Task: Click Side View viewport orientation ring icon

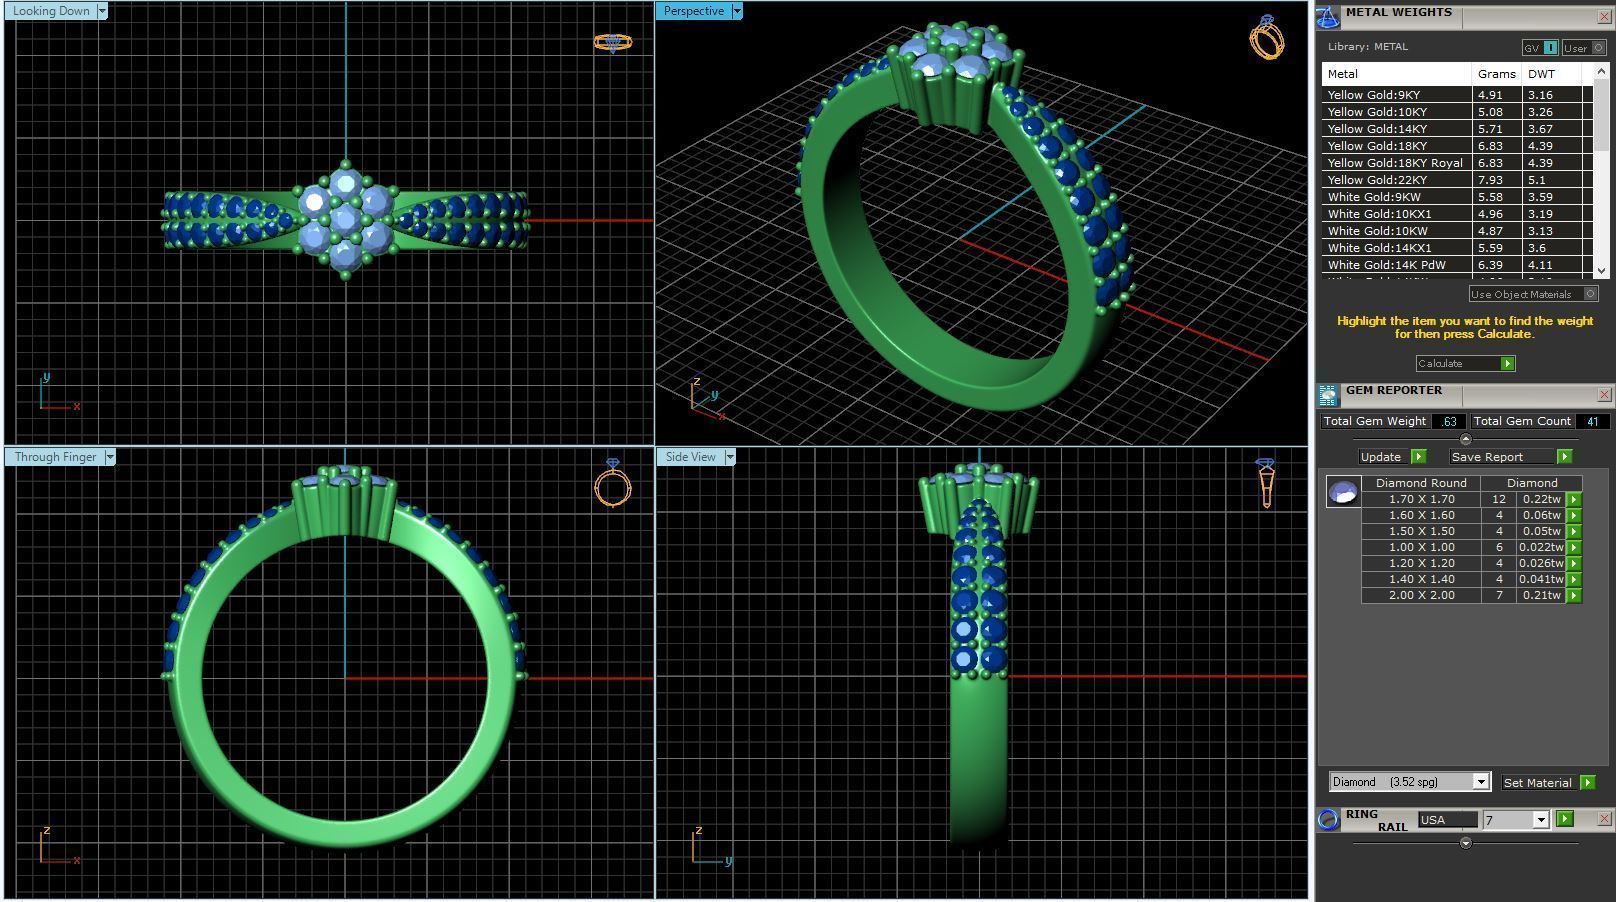Action: pos(1265,483)
